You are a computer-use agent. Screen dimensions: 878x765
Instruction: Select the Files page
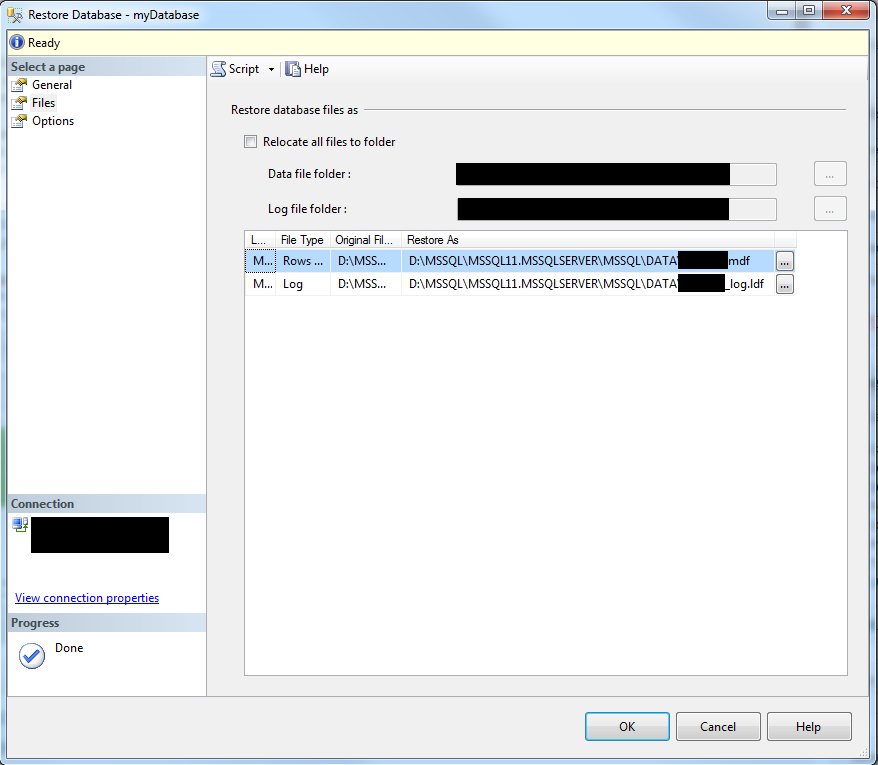[43, 103]
